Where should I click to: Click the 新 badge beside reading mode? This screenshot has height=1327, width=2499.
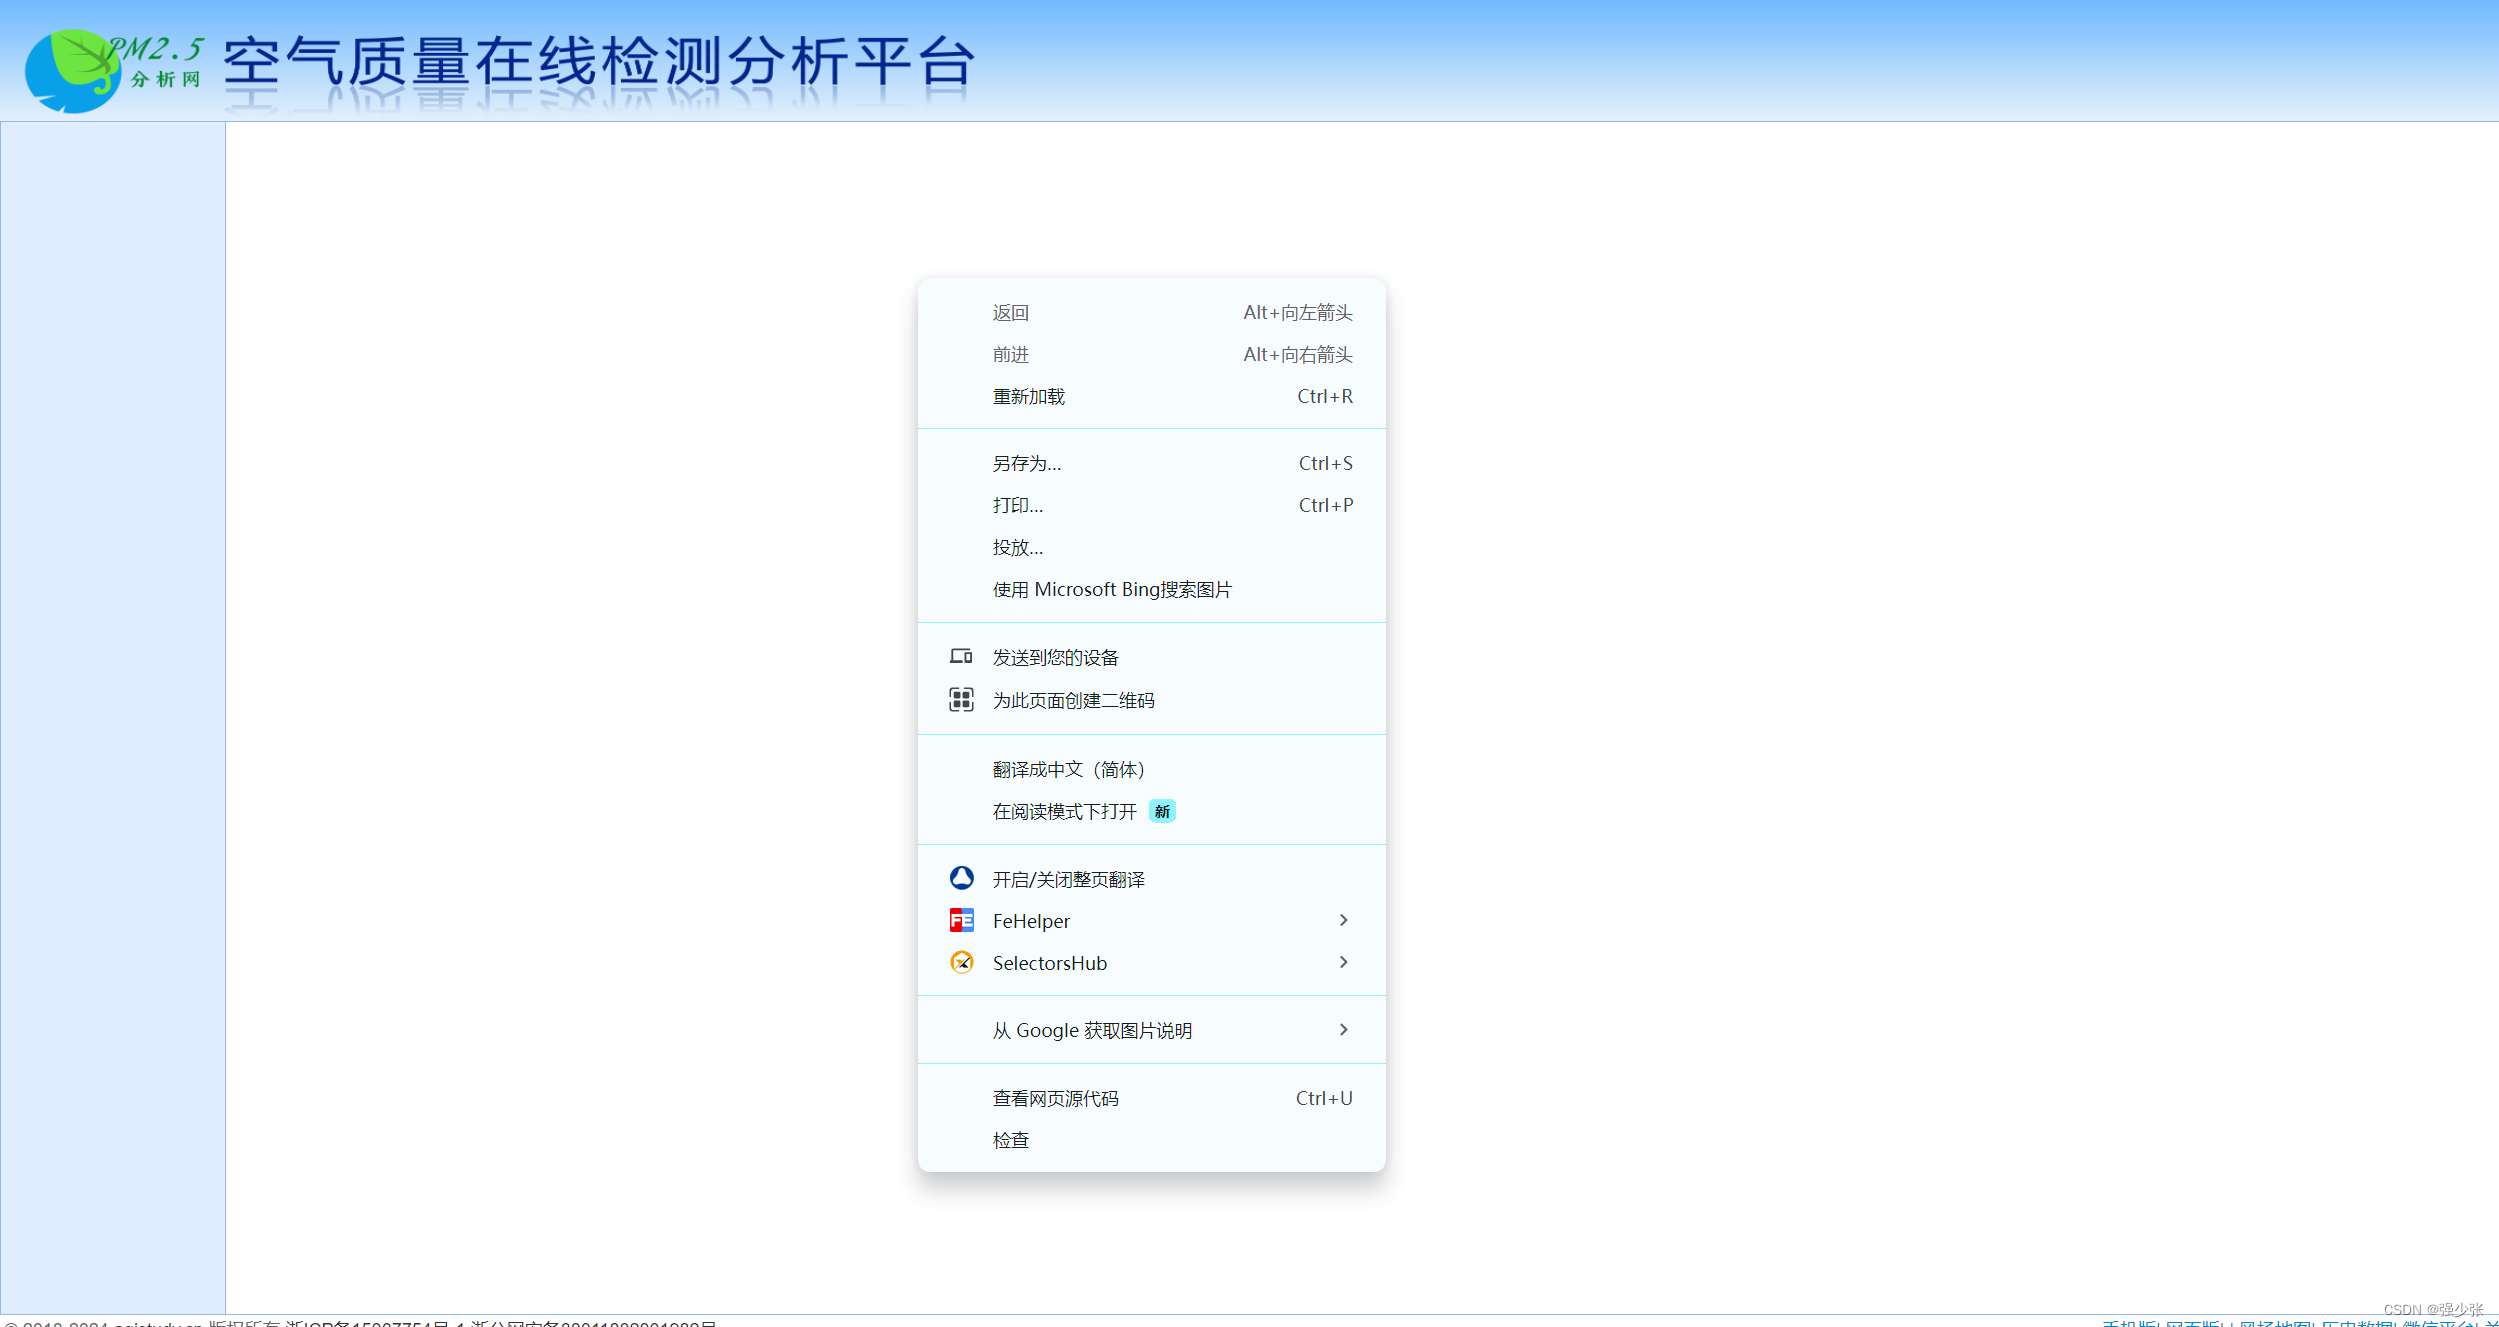(x=1161, y=811)
